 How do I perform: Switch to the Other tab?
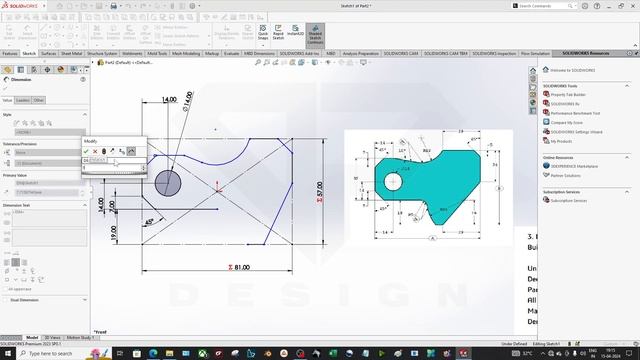click(x=38, y=100)
